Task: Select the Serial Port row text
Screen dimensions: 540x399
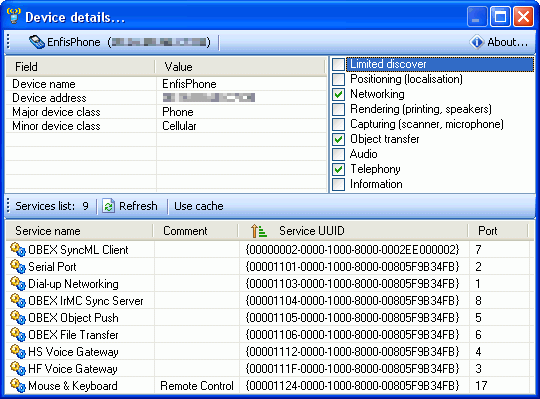Action: (x=52, y=267)
